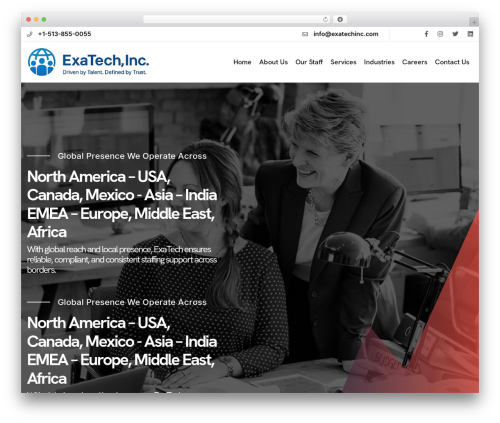Click the Facebook icon in top bar

(426, 34)
